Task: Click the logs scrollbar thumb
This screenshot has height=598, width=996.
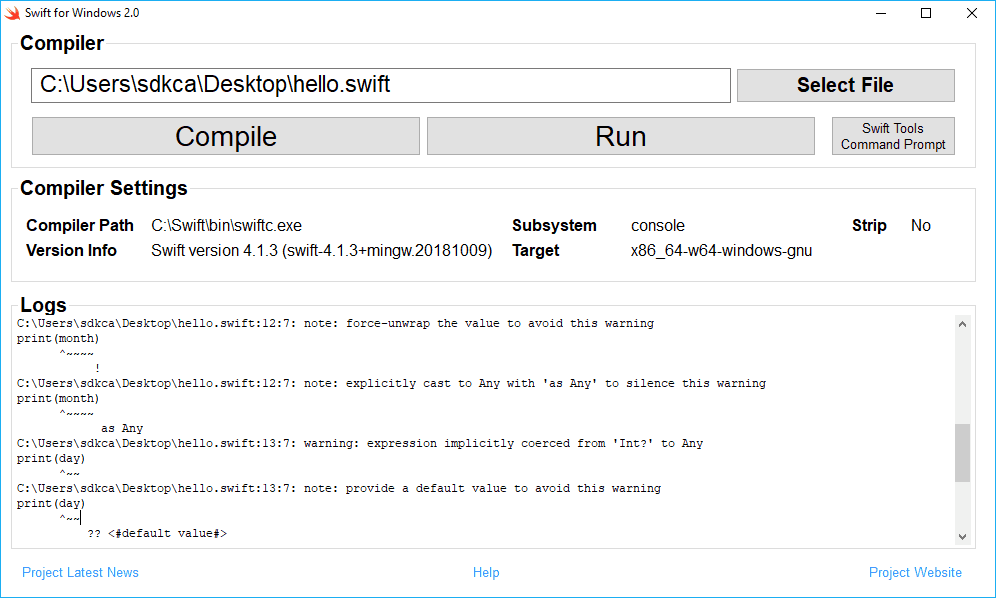Action: click(x=962, y=453)
